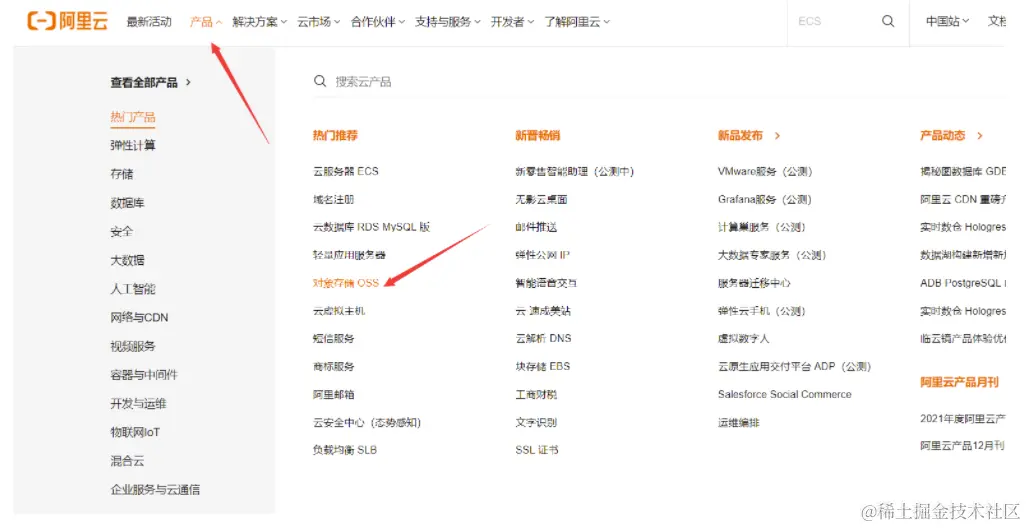Open SSL 证书 link
The height and width of the screenshot is (528, 1027).
536,451
